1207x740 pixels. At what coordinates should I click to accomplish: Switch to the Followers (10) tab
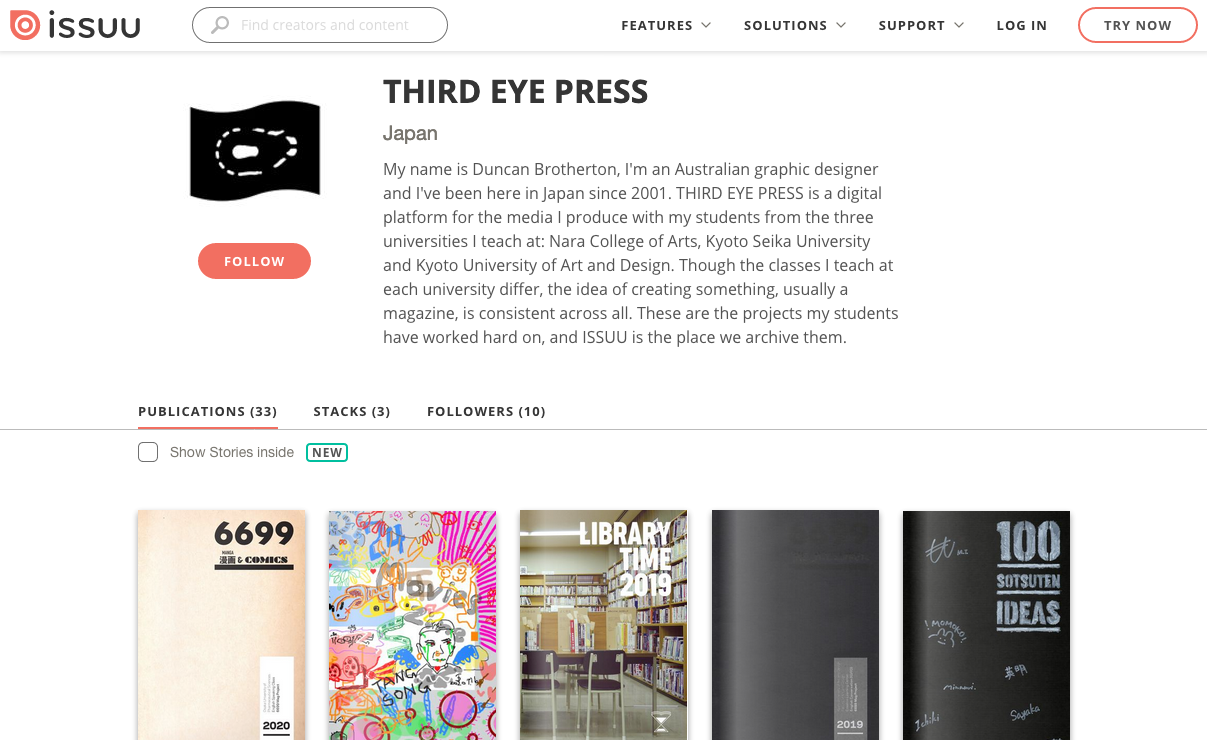click(486, 411)
